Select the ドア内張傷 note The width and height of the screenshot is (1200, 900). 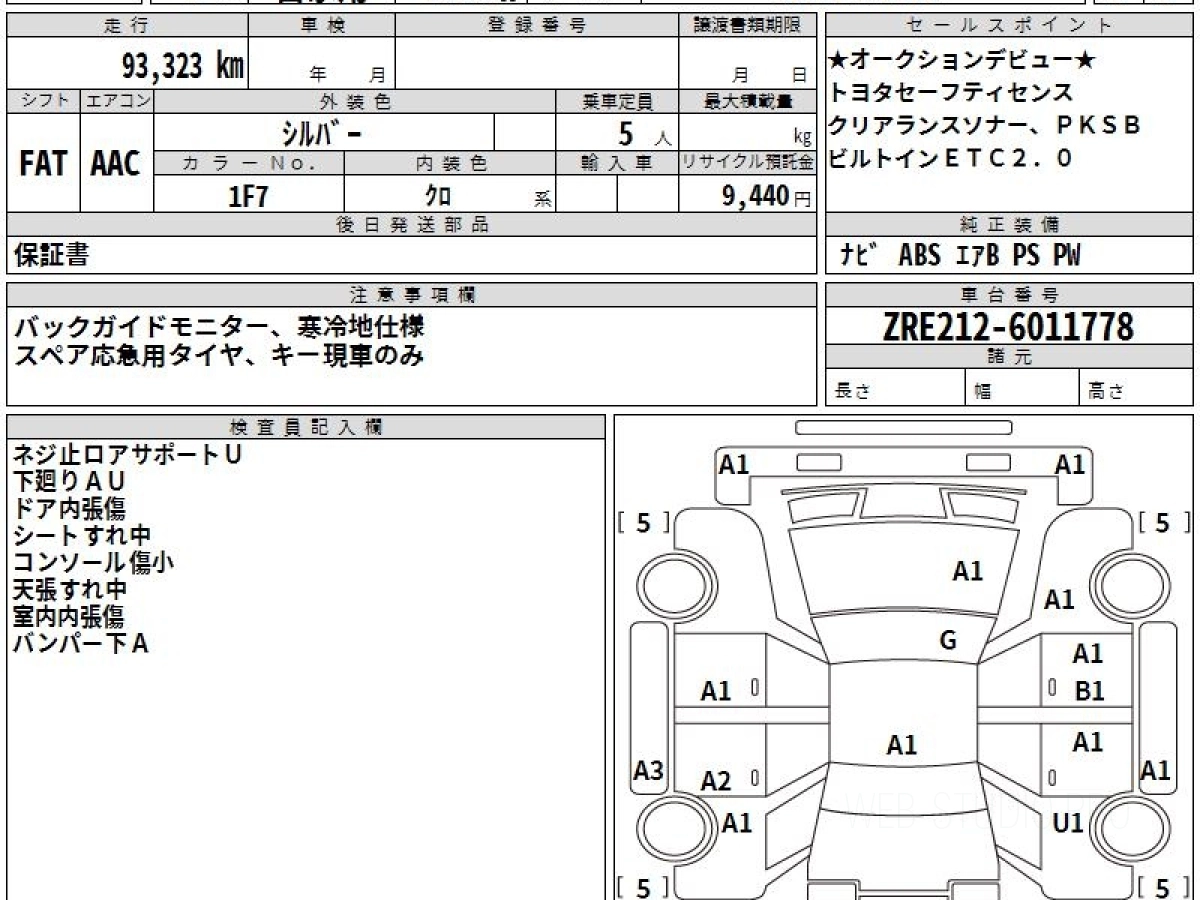click(x=69, y=509)
